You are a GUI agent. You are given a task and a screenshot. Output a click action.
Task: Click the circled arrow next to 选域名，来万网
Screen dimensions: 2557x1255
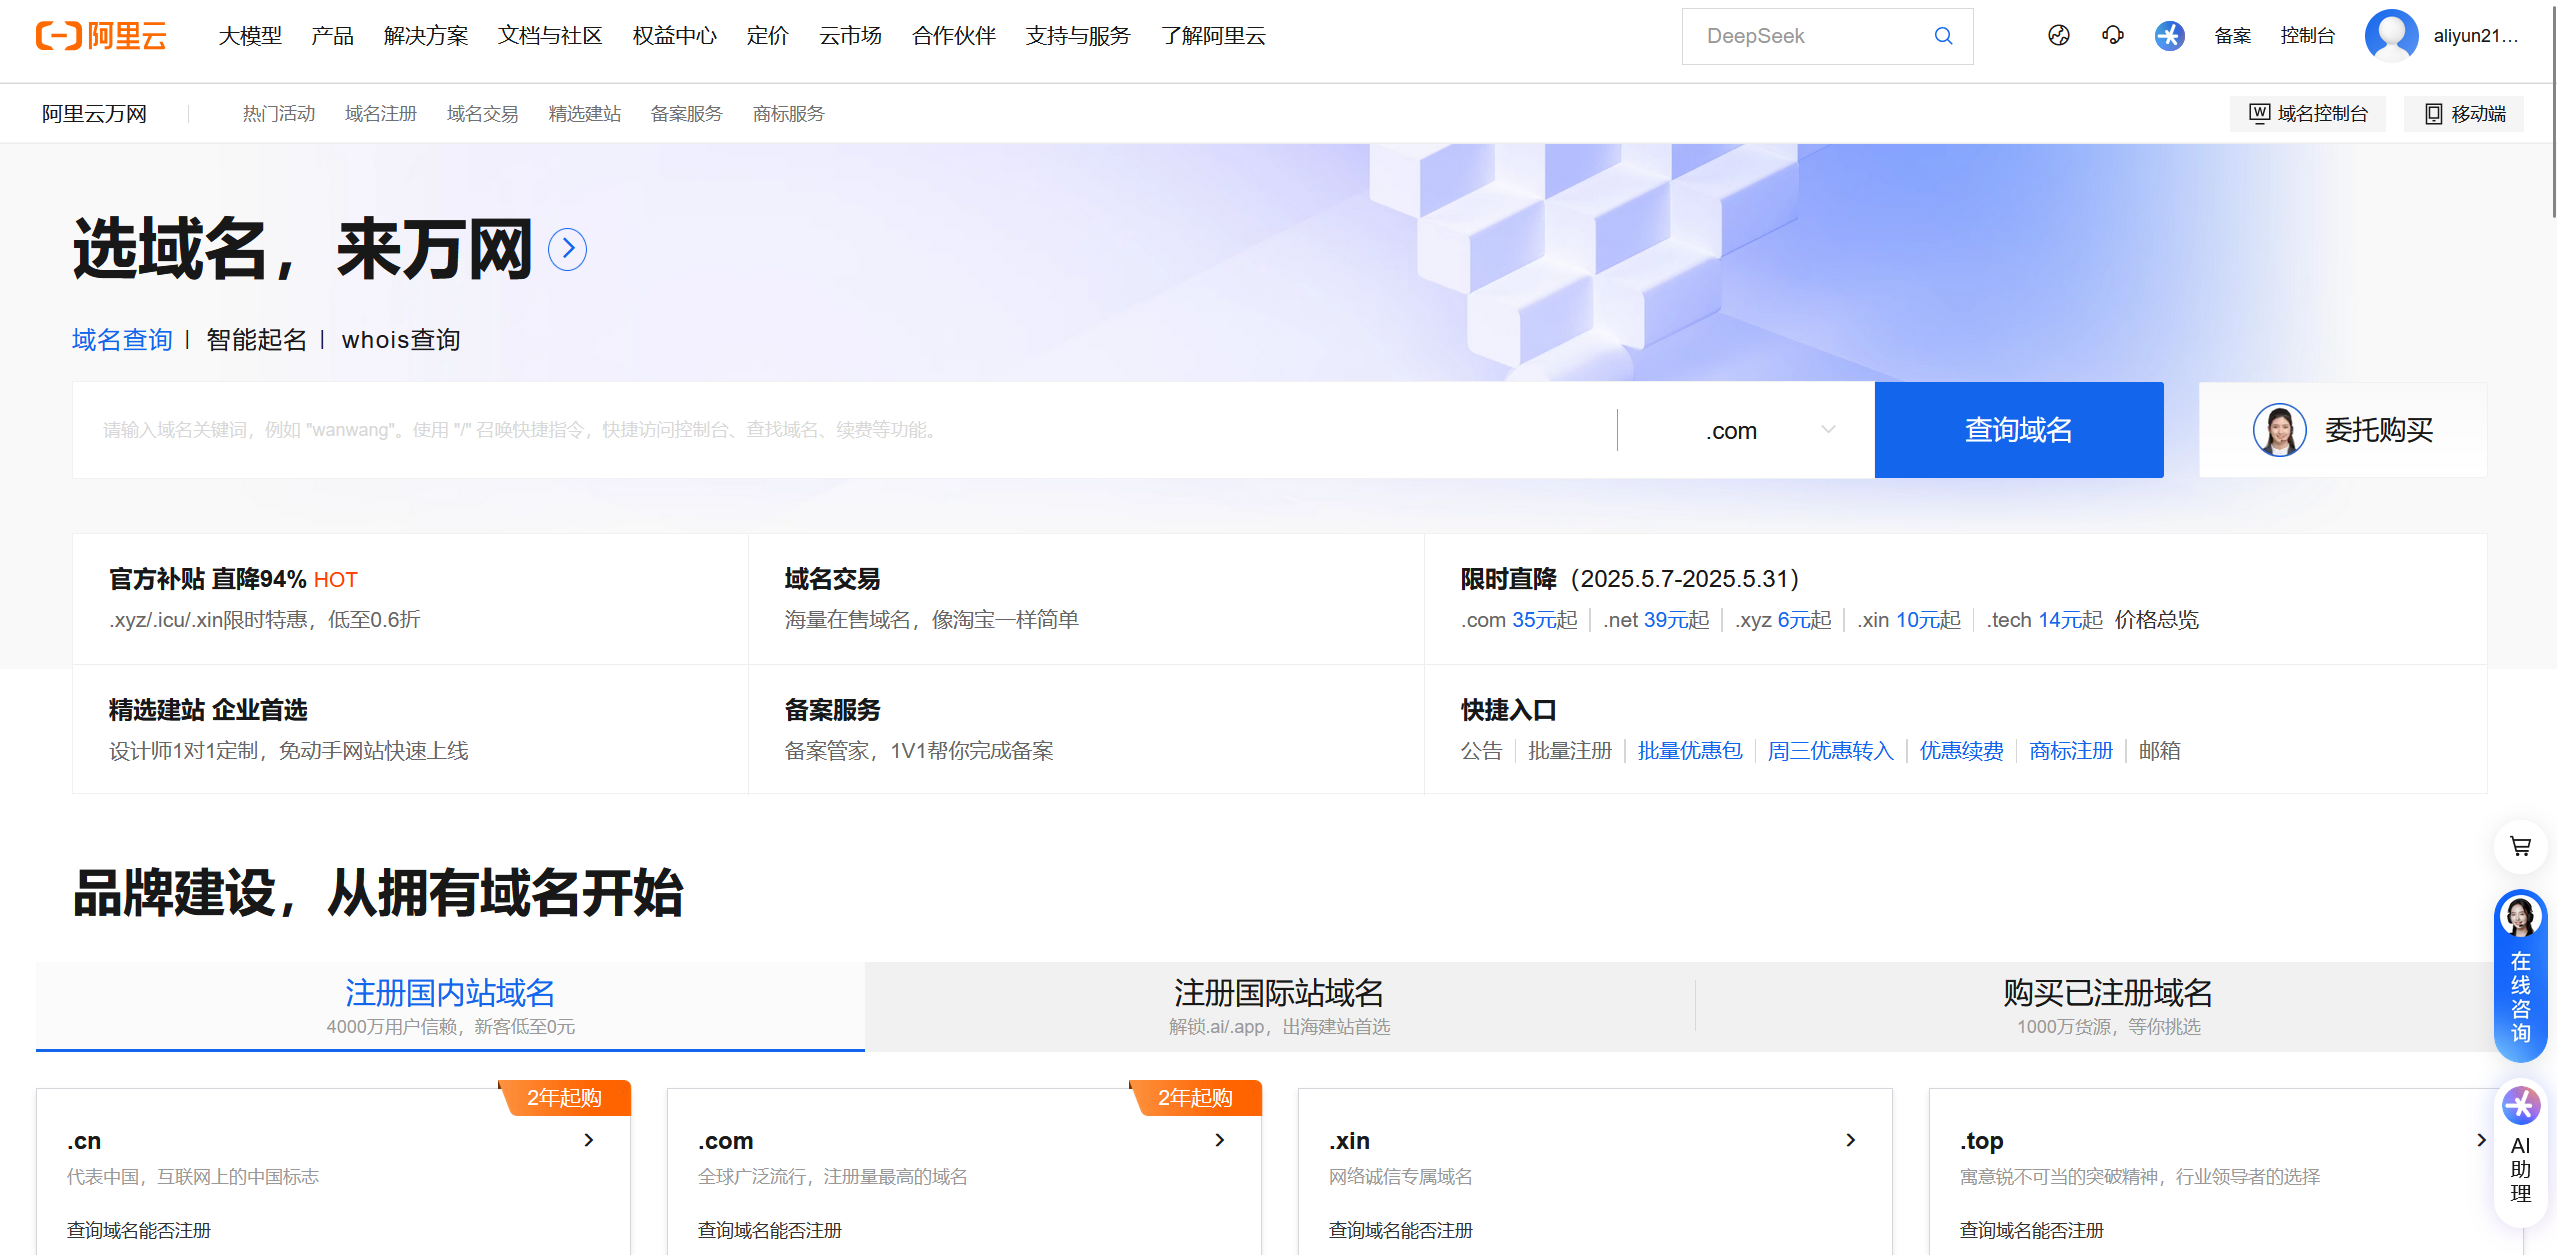(567, 249)
